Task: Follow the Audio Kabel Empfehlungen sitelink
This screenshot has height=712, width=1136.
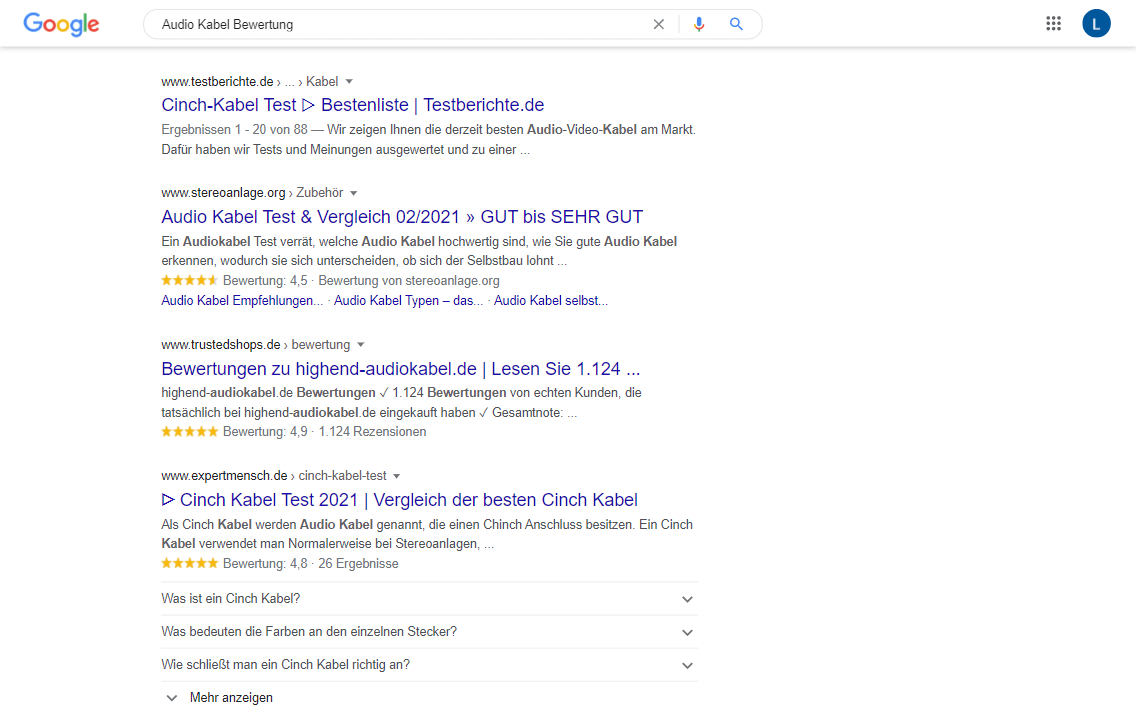Action: [241, 300]
